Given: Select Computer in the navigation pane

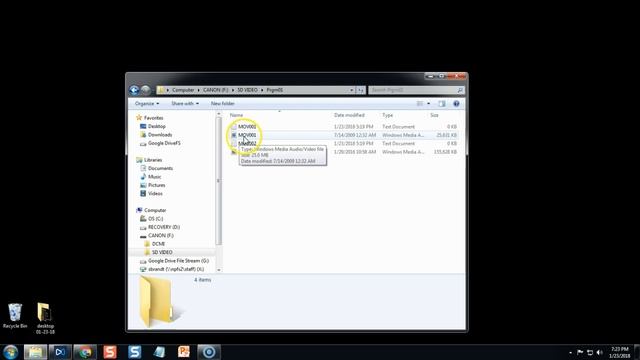Looking at the screenshot, I should pos(155,210).
